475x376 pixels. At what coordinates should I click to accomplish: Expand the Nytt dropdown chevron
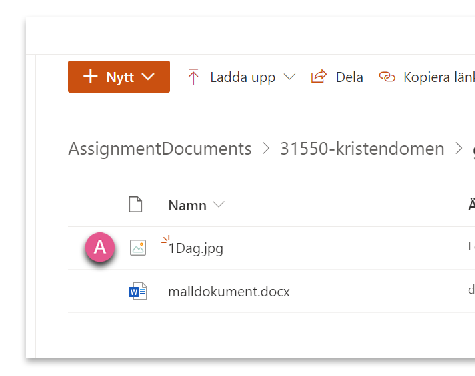148,77
